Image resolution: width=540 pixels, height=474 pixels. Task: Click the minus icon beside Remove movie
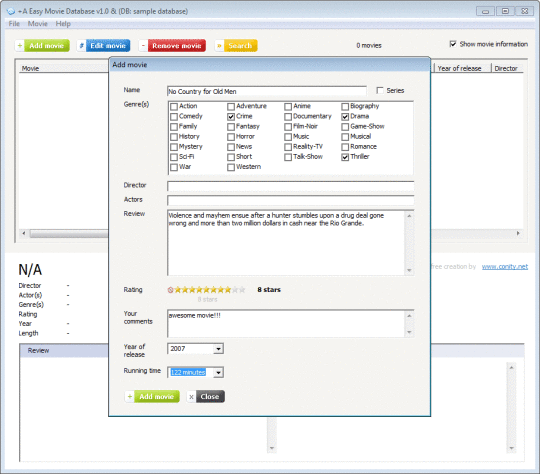point(143,45)
